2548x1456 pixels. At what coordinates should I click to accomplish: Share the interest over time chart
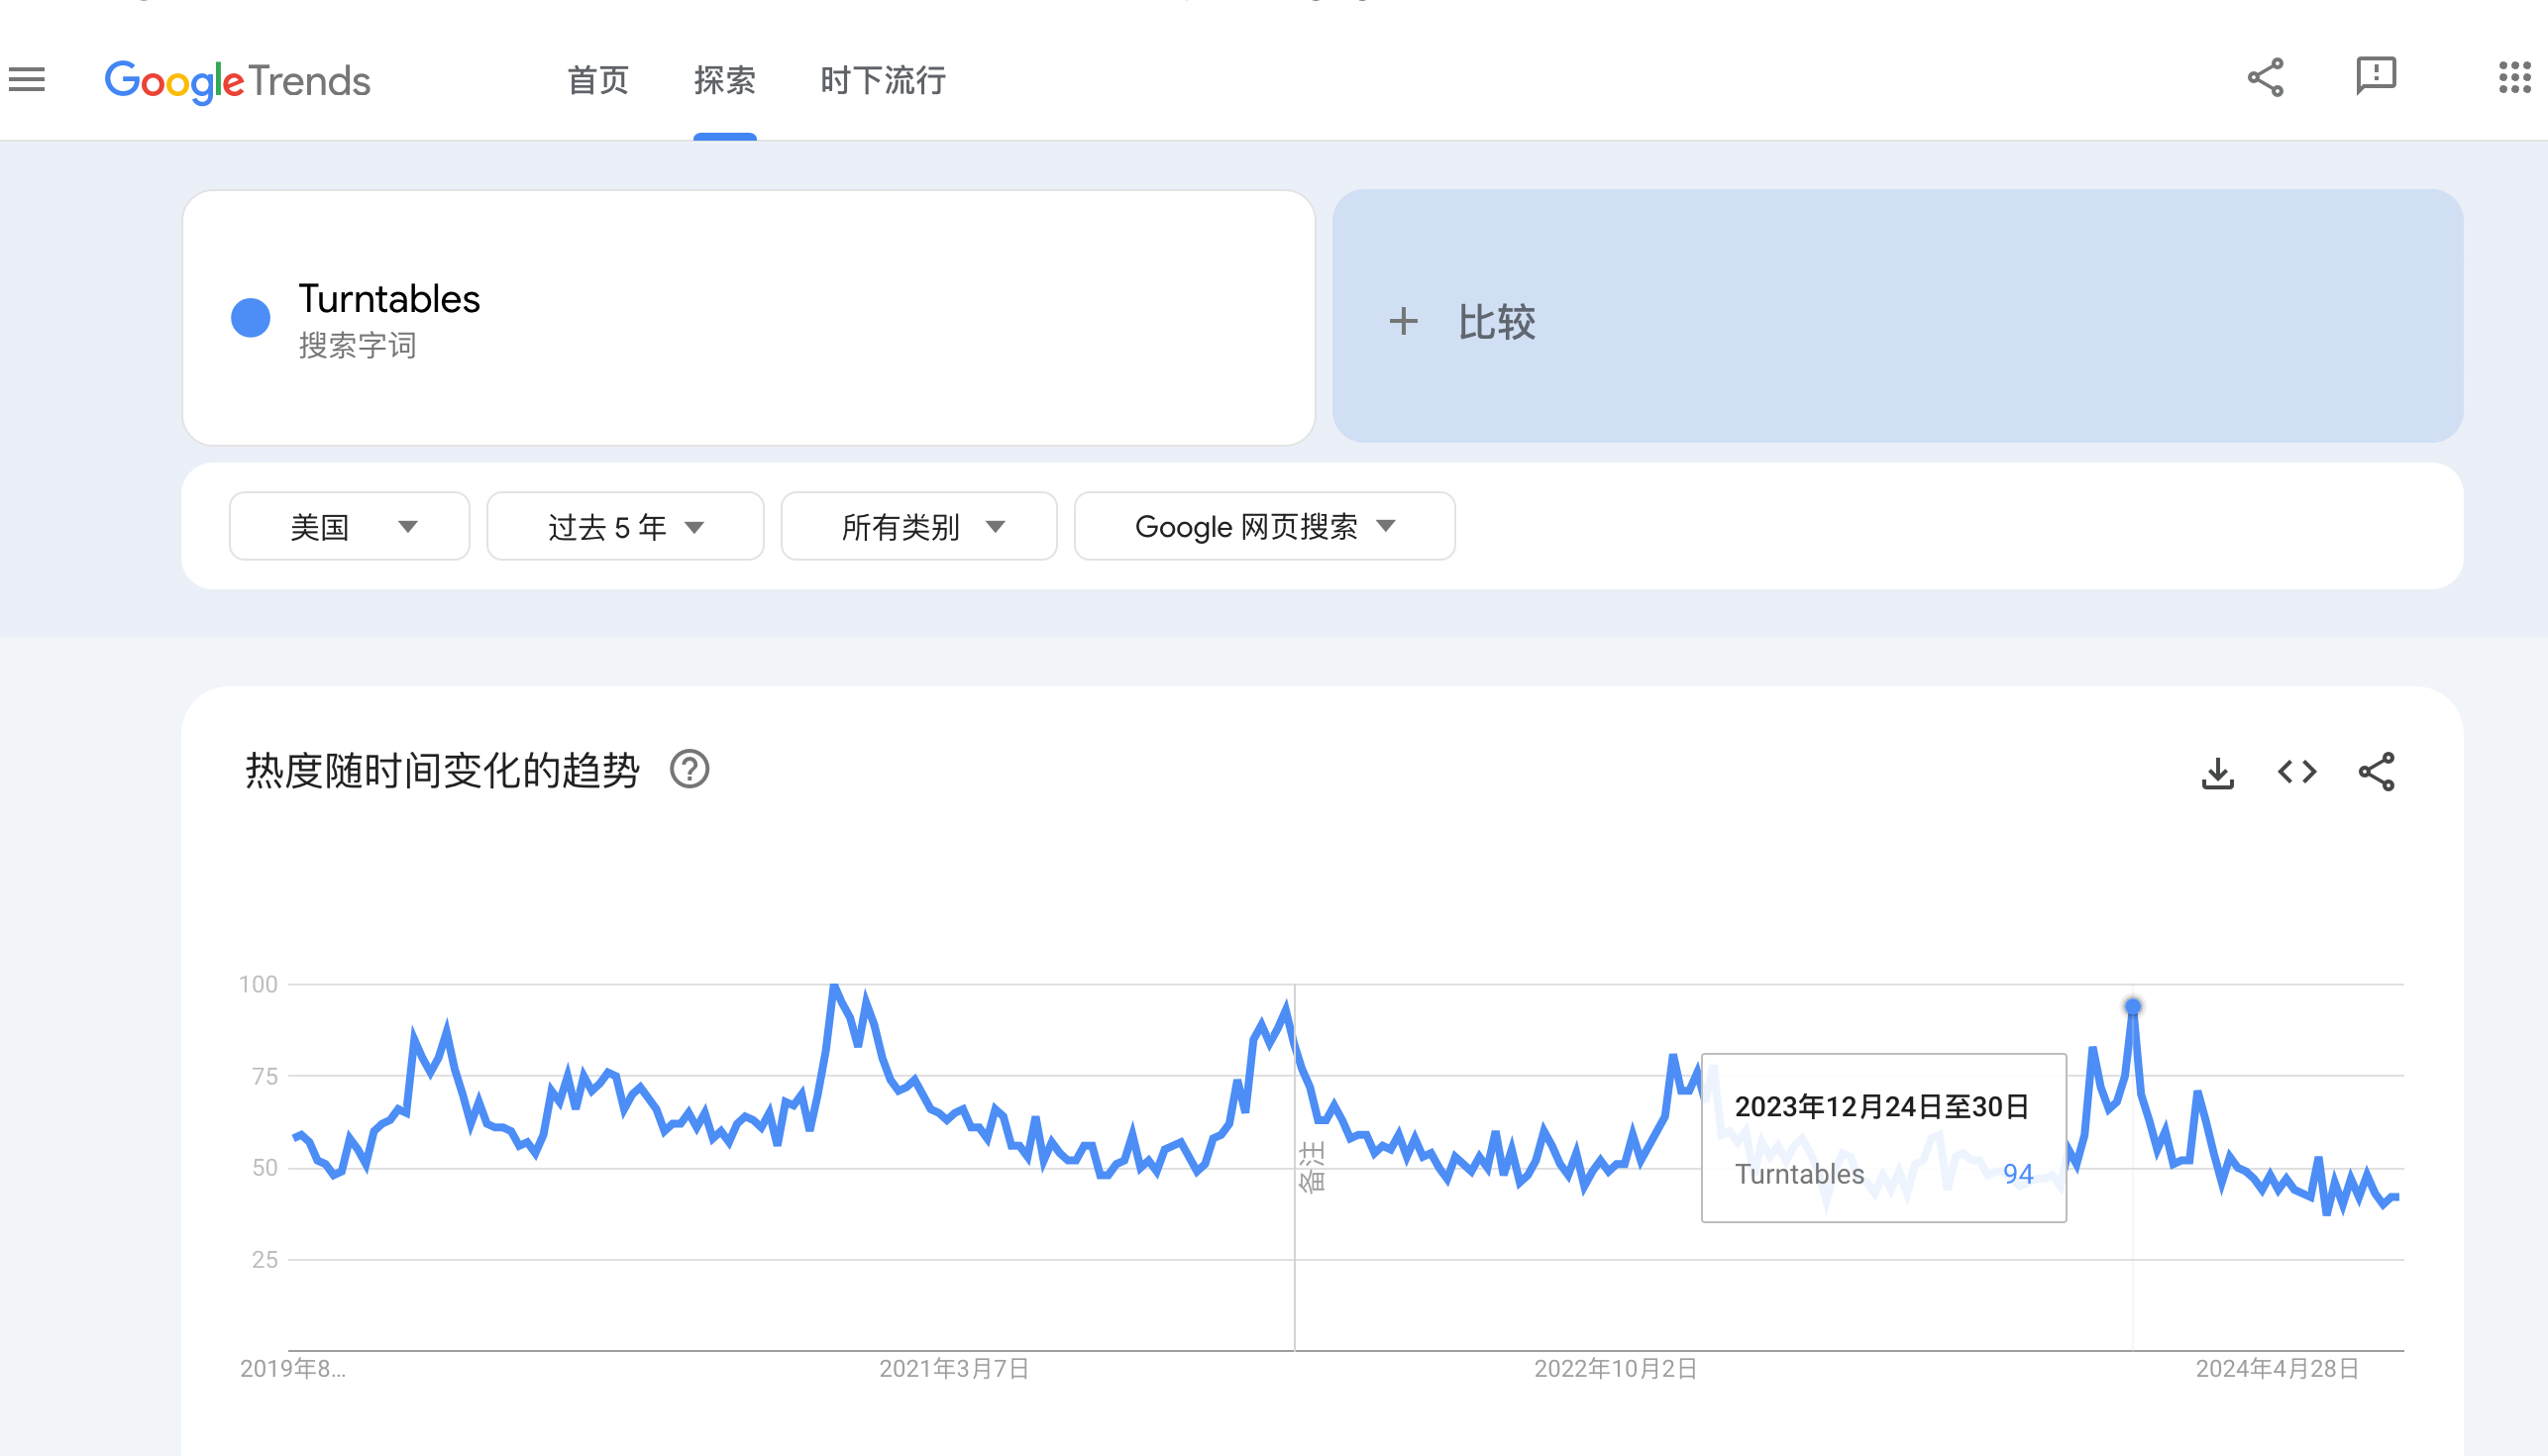(2376, 772)
